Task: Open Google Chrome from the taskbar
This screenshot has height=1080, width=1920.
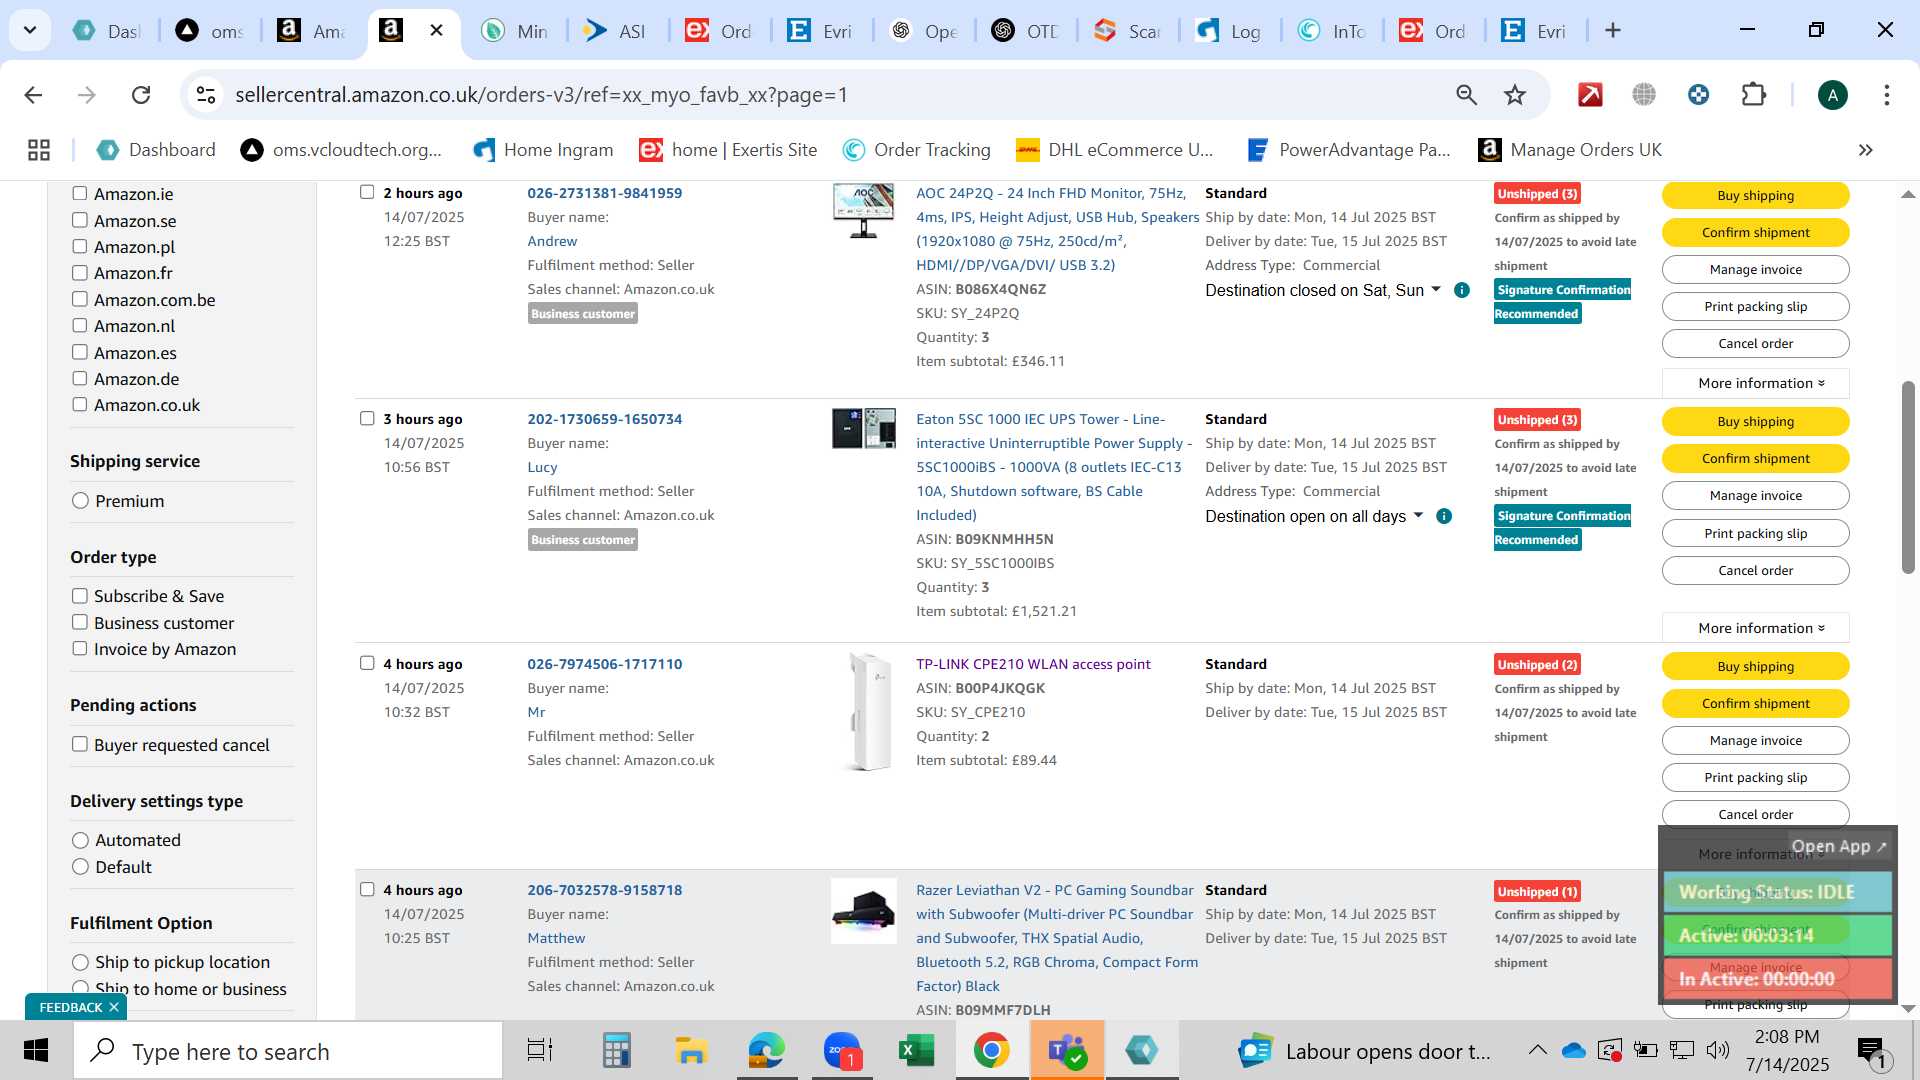Action: [x=991, y=1051]
